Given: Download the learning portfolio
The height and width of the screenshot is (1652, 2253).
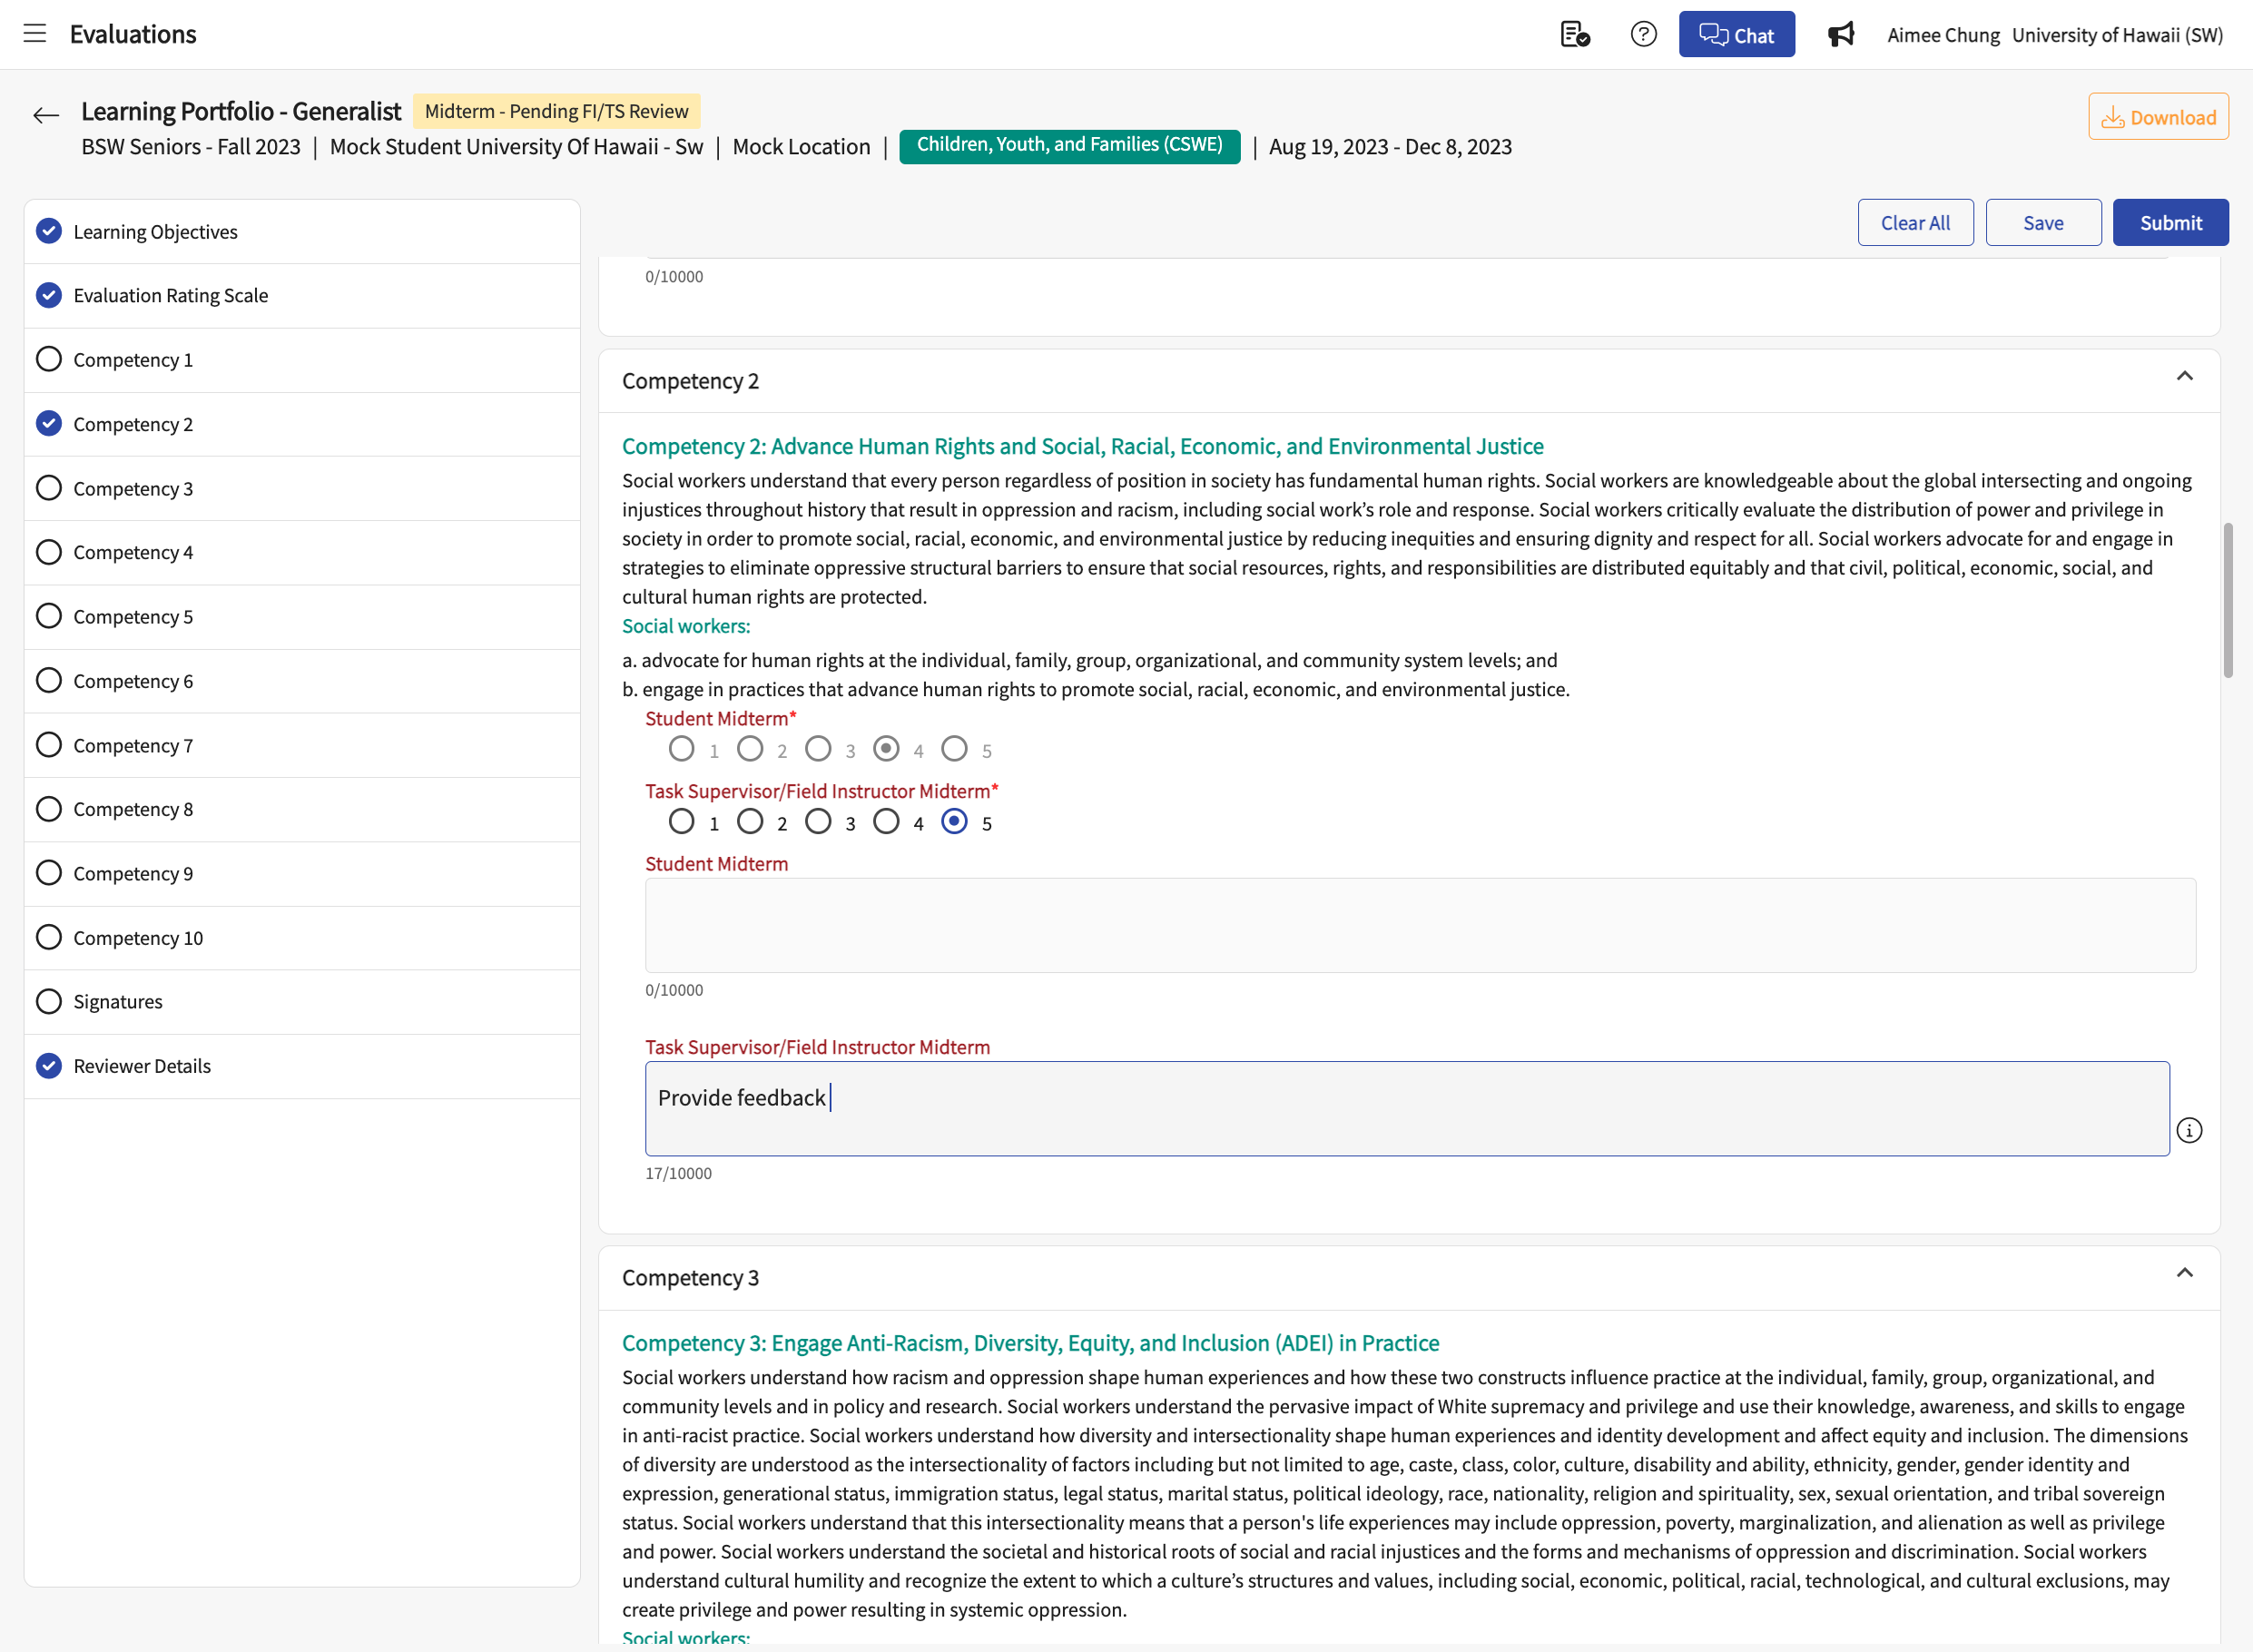Looking at the screenshot, I should point(2158,116).
